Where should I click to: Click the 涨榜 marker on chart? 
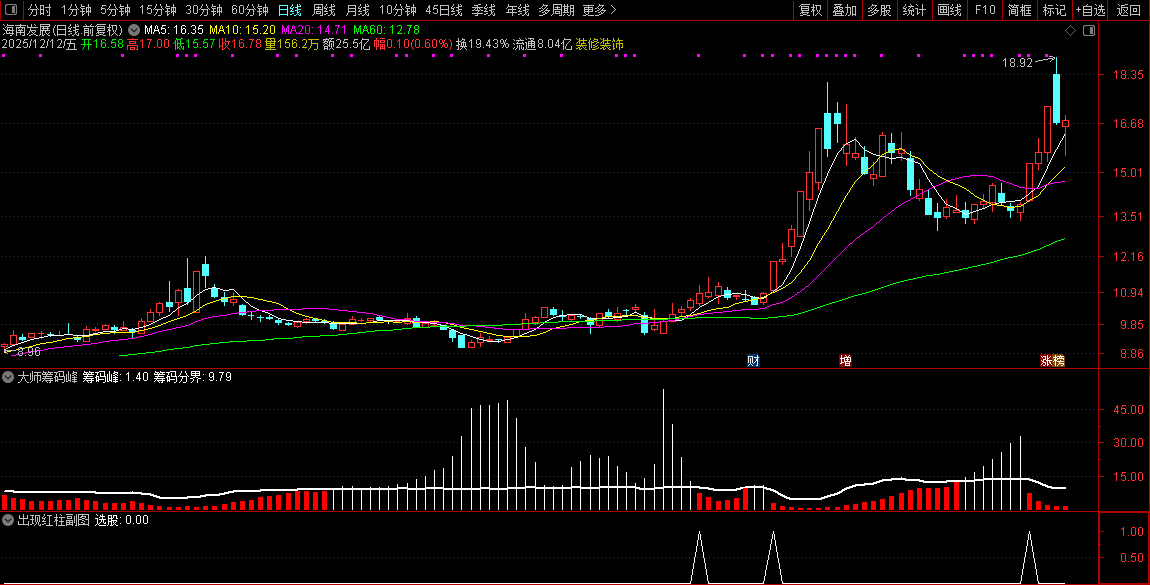tap(1052, 360)
